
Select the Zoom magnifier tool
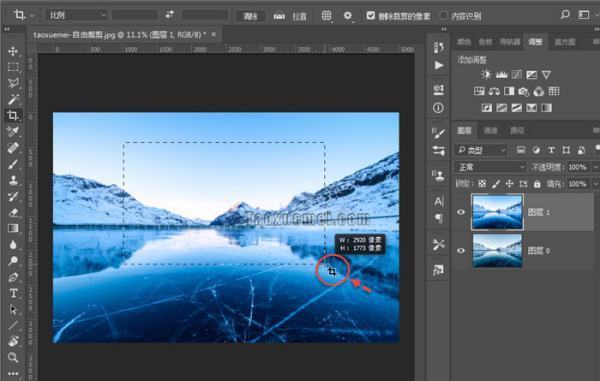point(13,358)
